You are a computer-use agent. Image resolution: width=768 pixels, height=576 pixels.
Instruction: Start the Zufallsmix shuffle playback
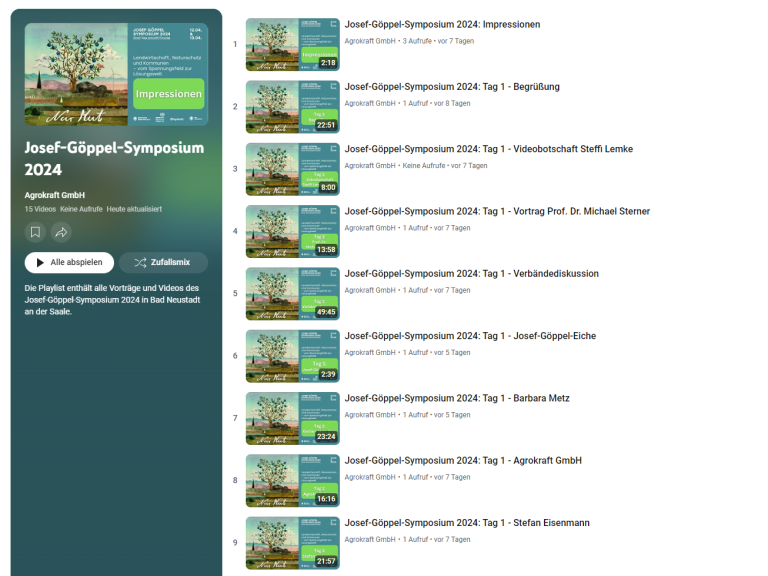pos(163,263)
